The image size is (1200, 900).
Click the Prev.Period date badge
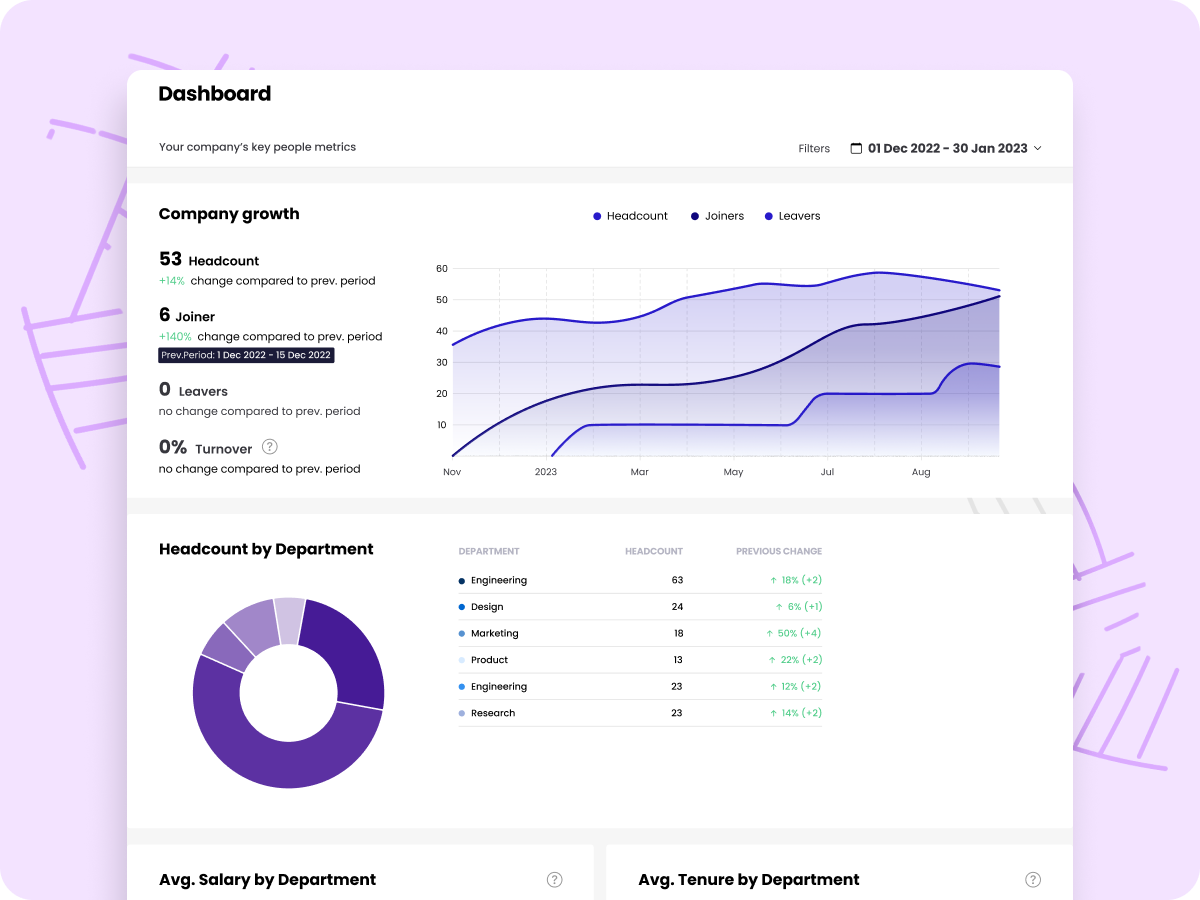click(246, 355)
